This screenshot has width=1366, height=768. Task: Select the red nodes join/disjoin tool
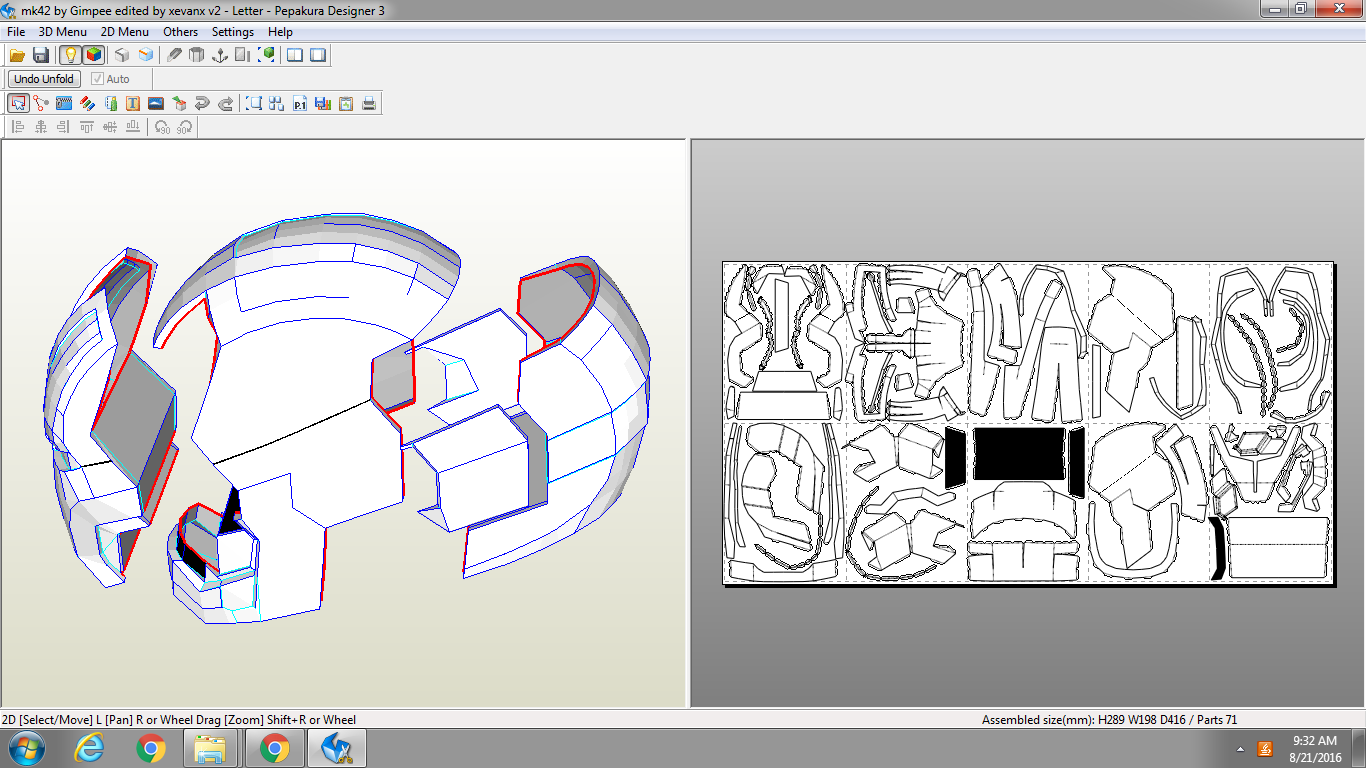[x=41, y=103]
